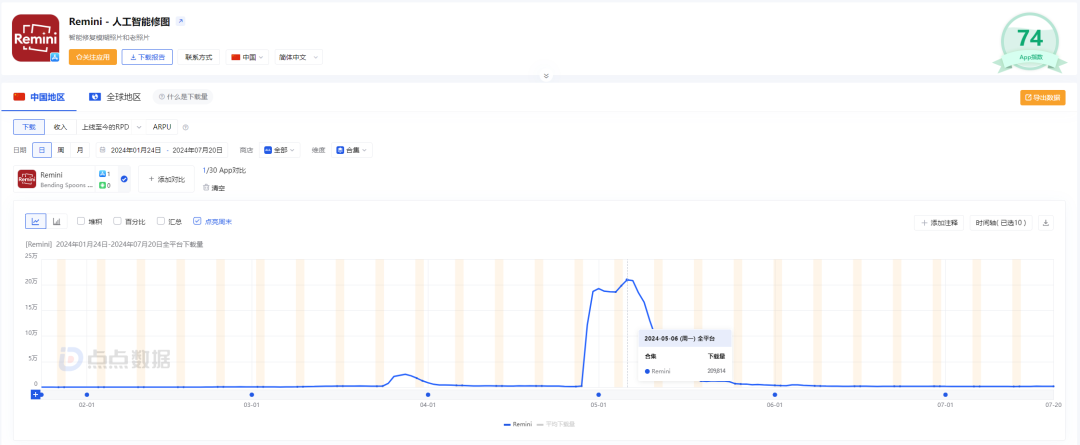Click the green Android icon in the Remini card

click(x=102, y=185)
